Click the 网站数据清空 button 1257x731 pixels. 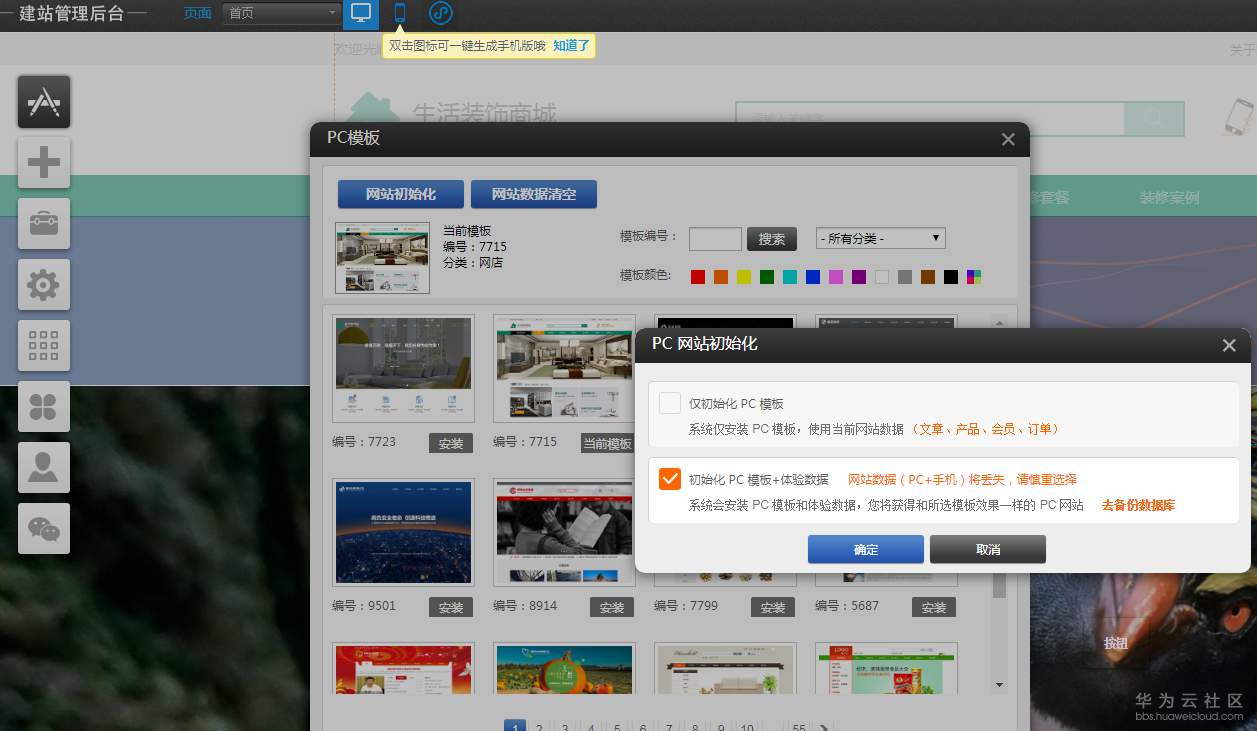(x=534, y=194)
